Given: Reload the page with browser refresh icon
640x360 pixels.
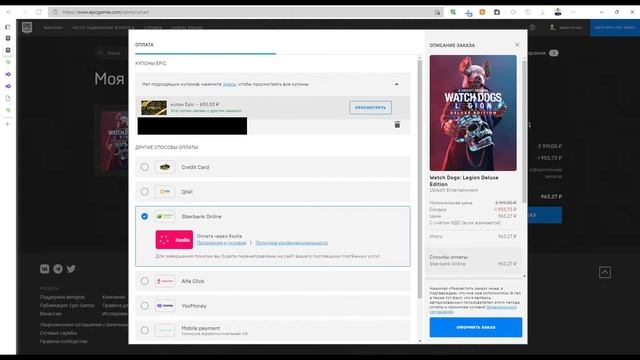Looking at the screenshot, I should tap(39, 12).
